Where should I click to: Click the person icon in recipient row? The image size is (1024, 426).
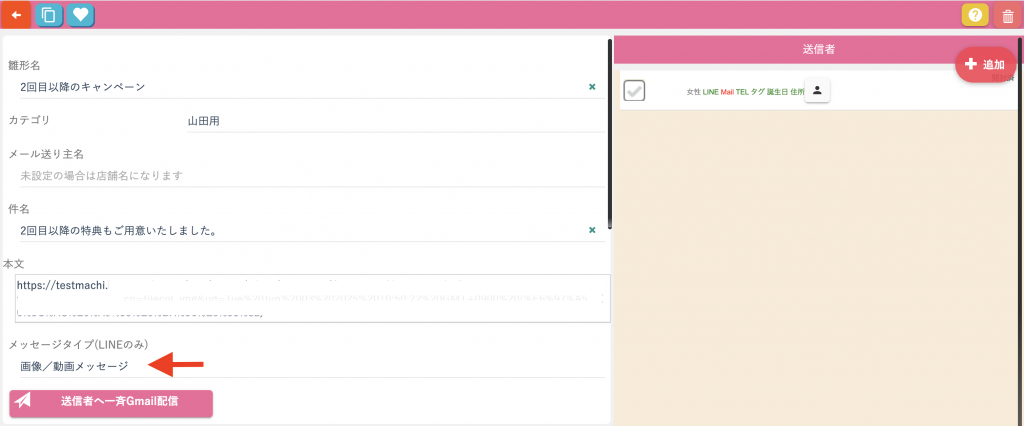tap(817, 91)
